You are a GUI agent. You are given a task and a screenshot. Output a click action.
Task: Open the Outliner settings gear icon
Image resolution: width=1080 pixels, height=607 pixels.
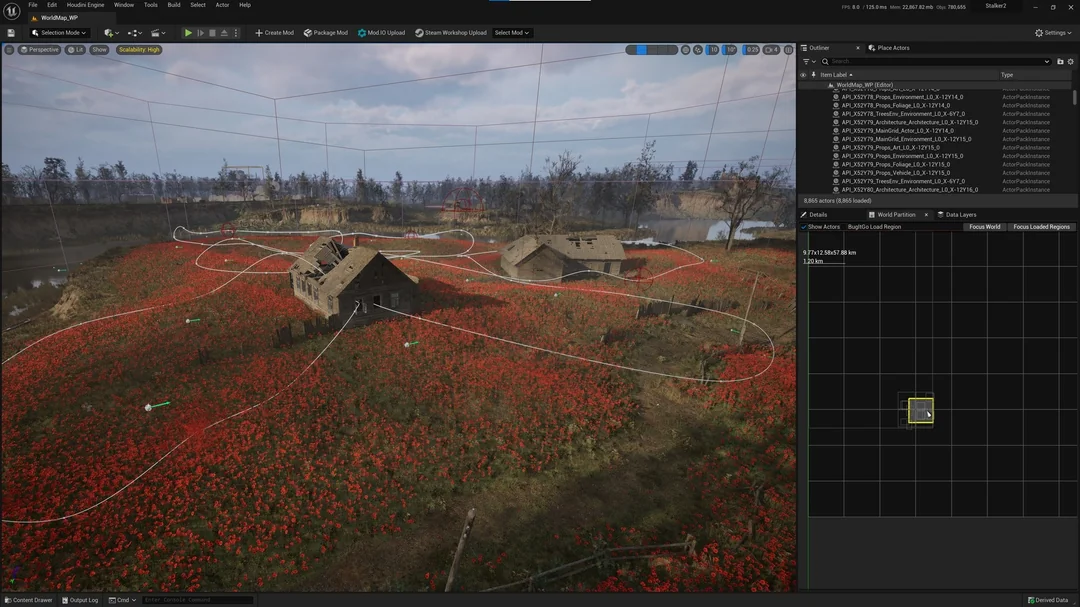(1071, 61)
